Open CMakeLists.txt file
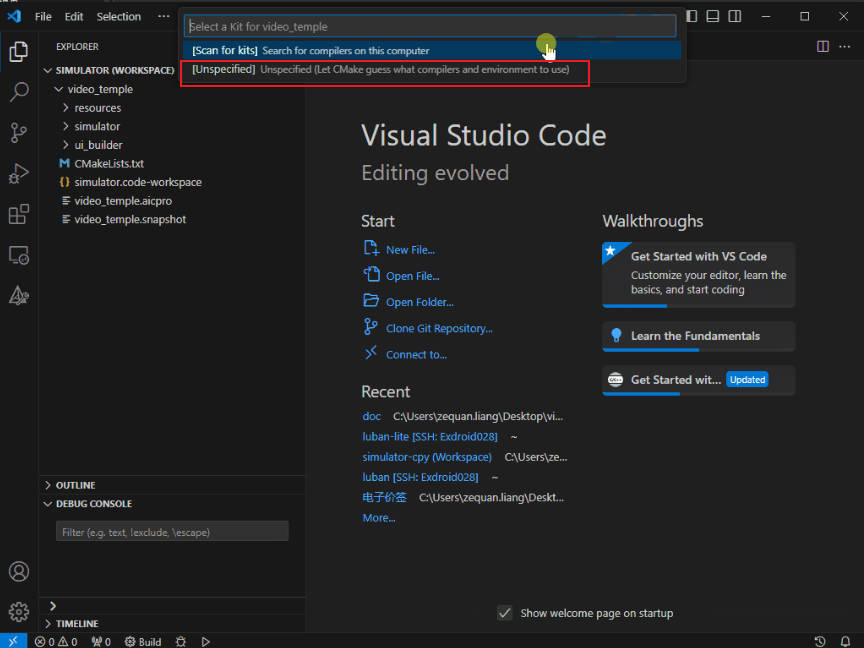 click(x=109, y=164)
